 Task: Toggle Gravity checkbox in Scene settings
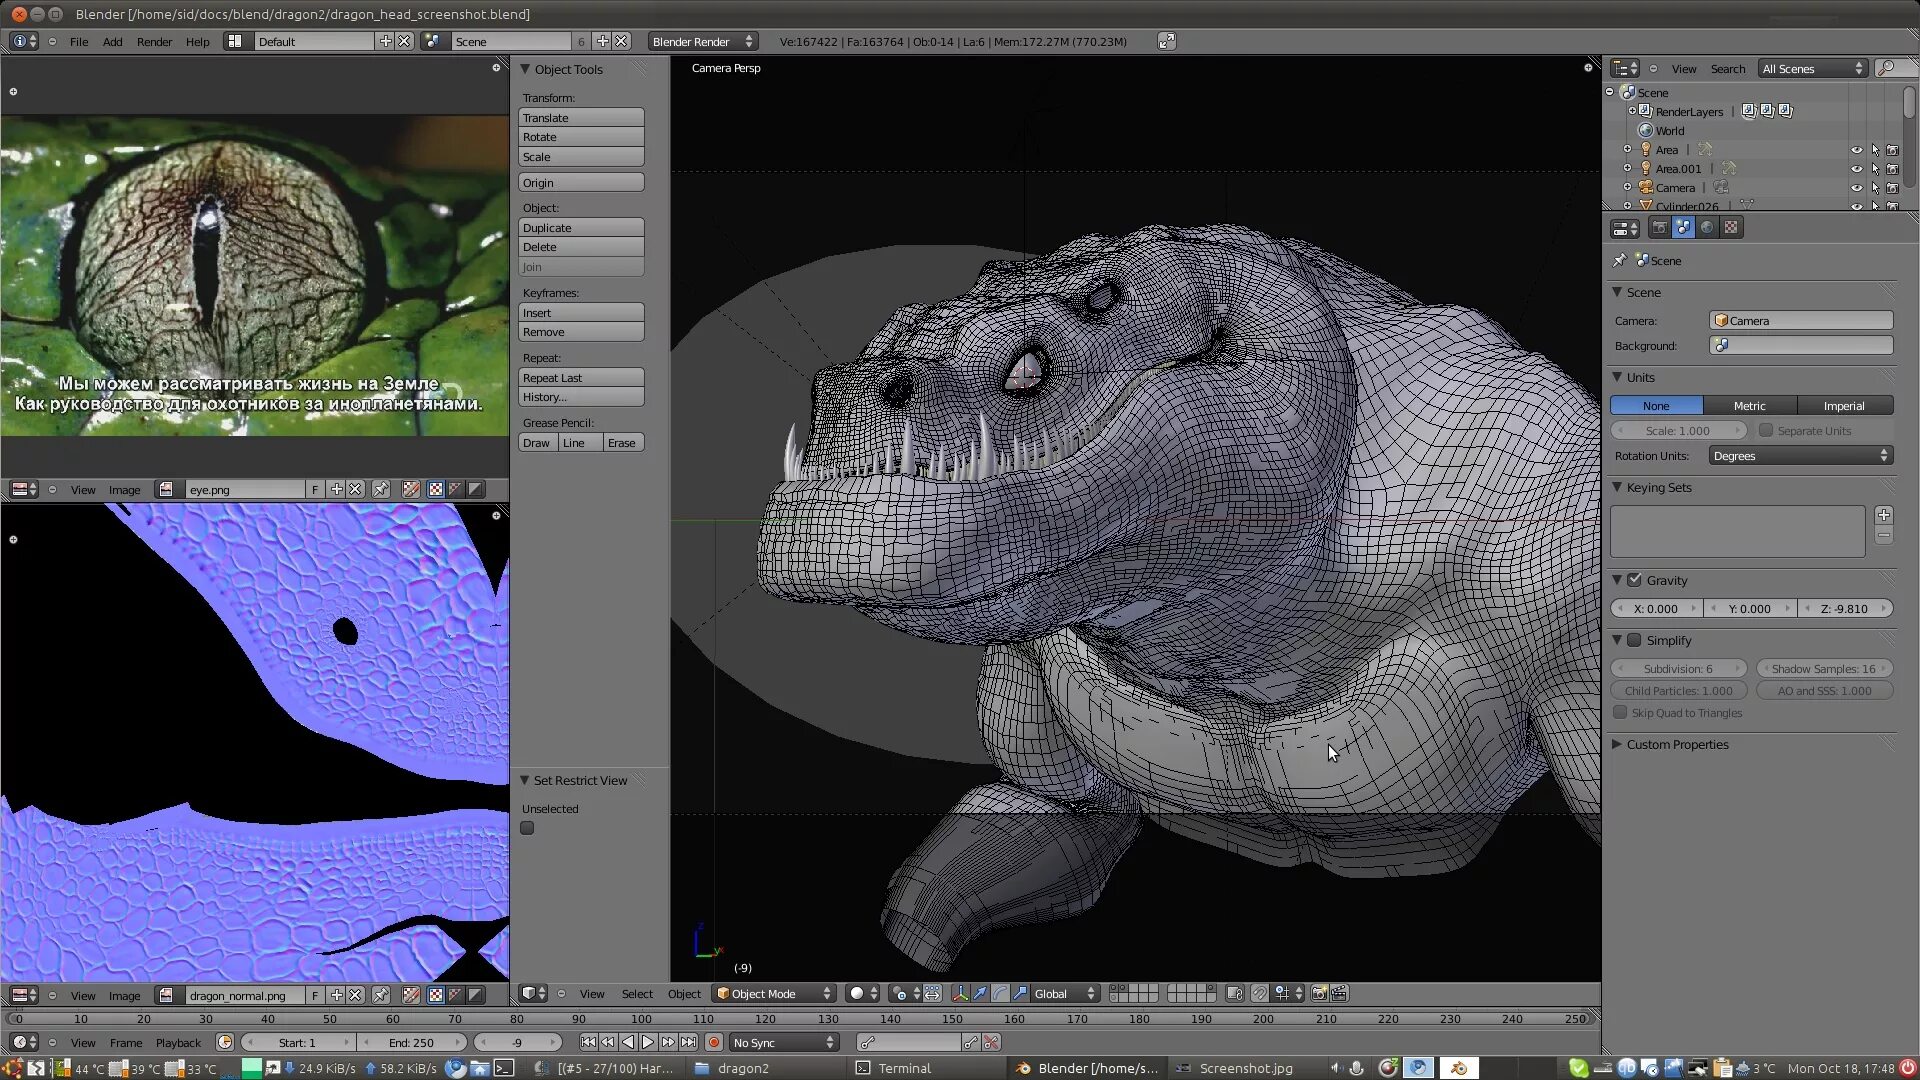click(x=1635, y=580)
